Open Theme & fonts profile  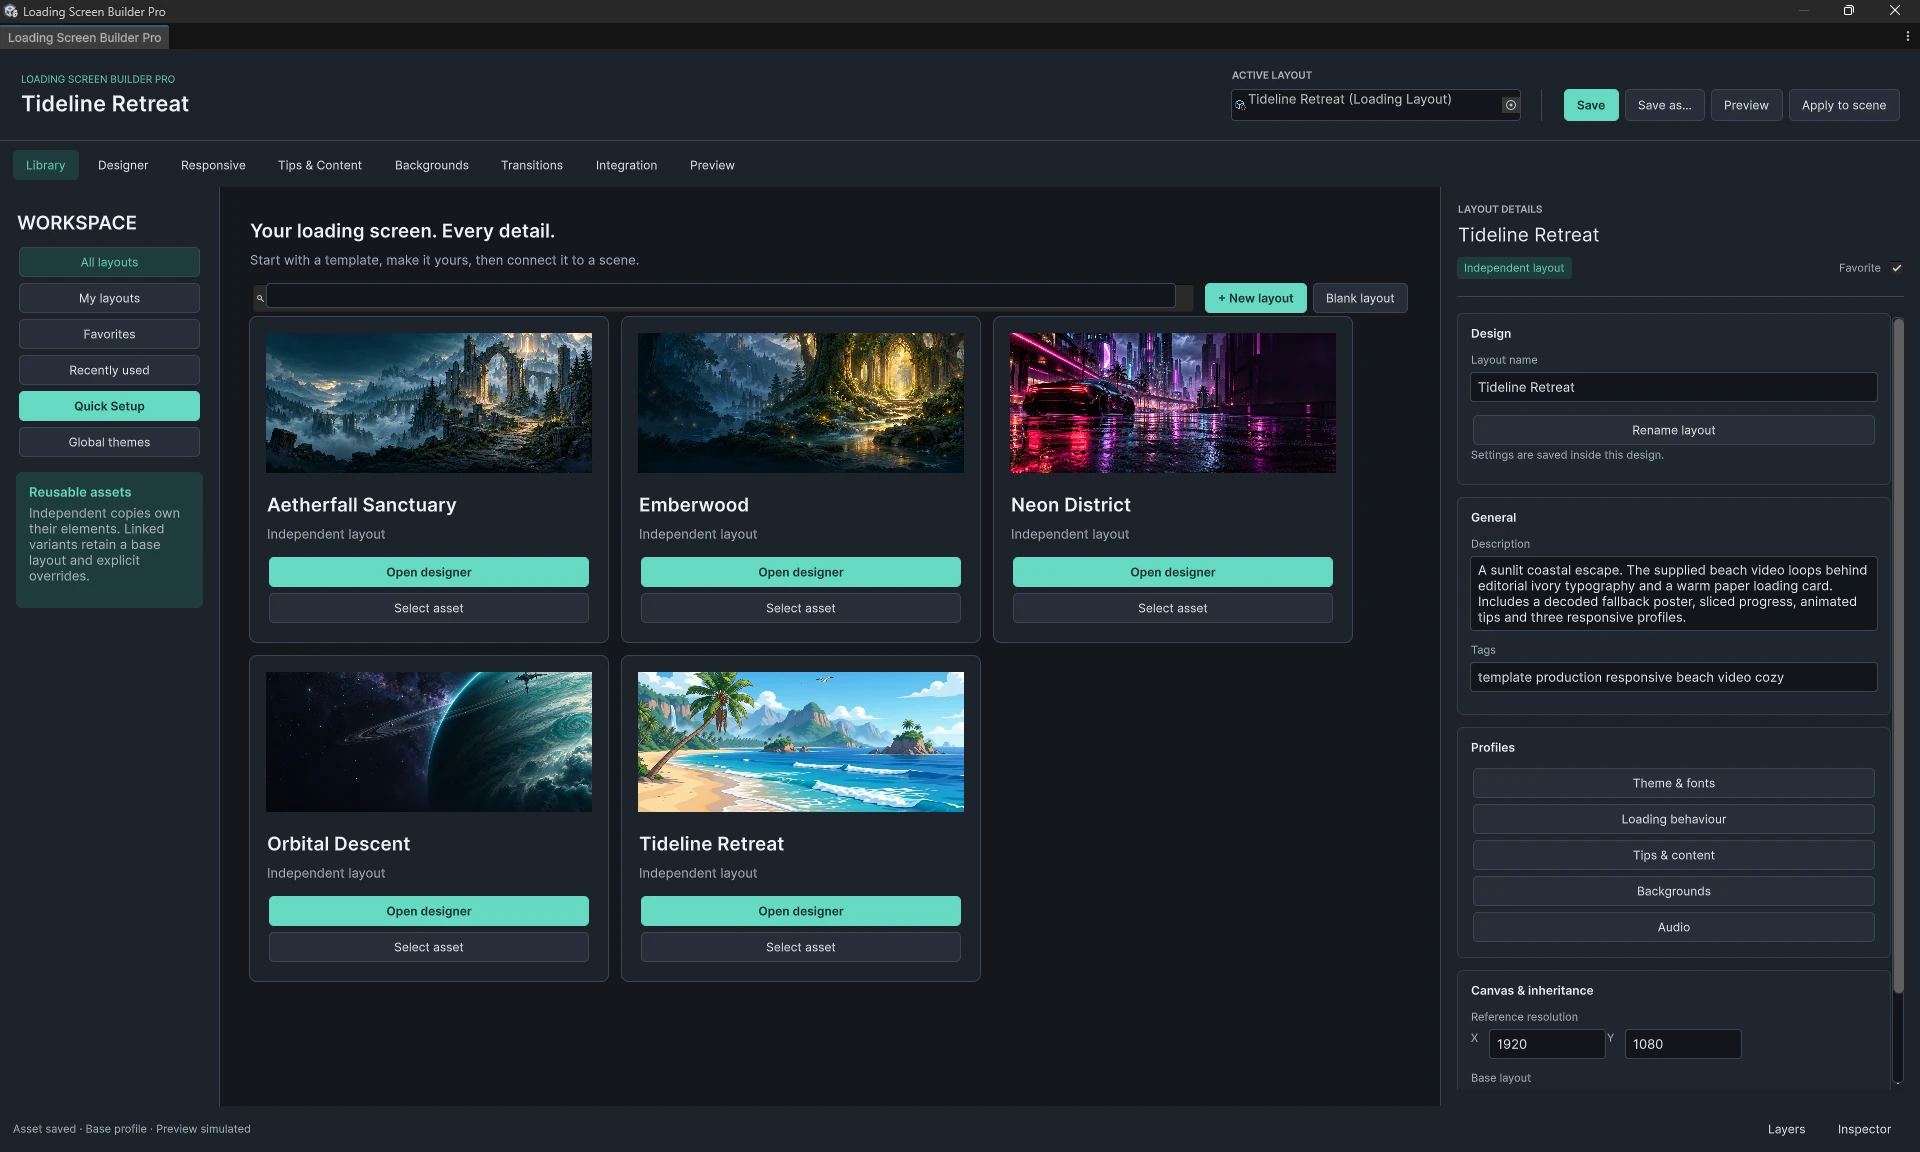click(x=1674, y=783)
